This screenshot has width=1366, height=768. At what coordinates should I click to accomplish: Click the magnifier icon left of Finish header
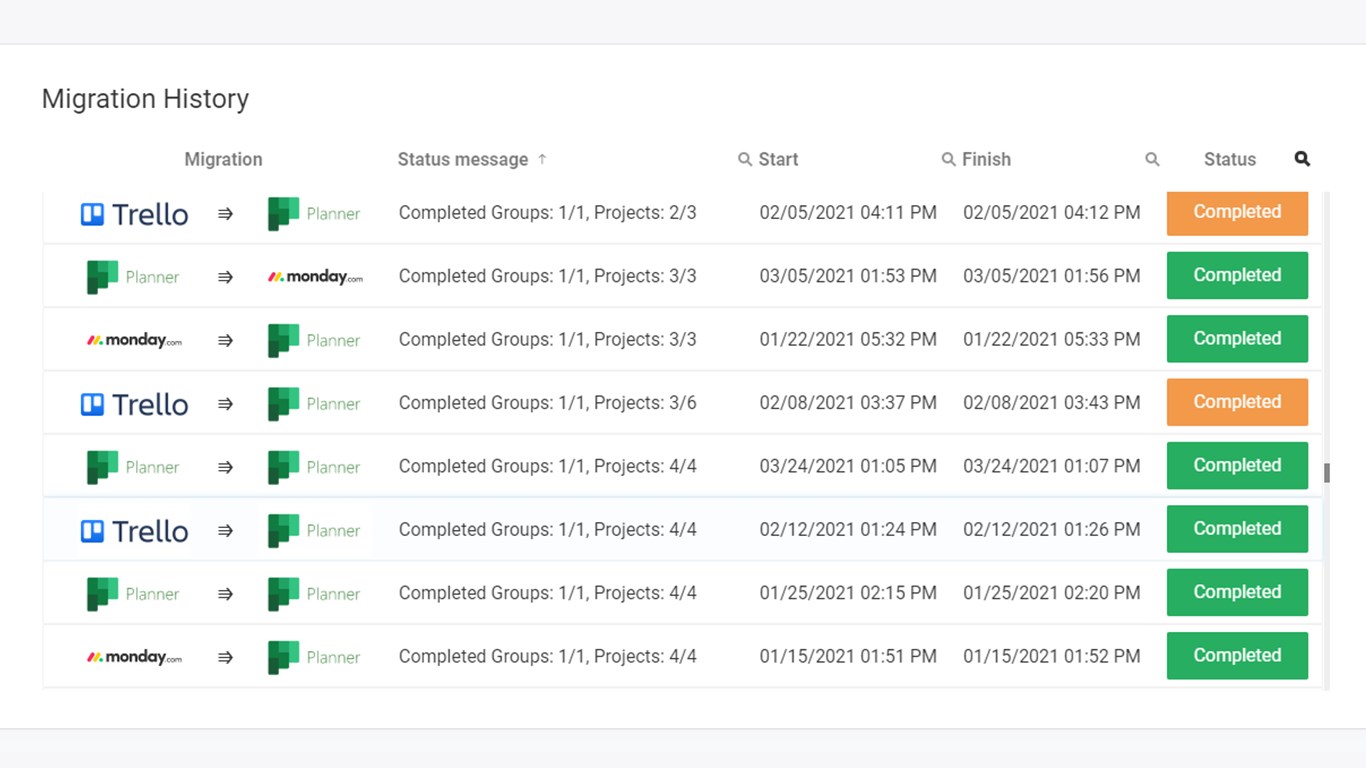click(948, 160)
